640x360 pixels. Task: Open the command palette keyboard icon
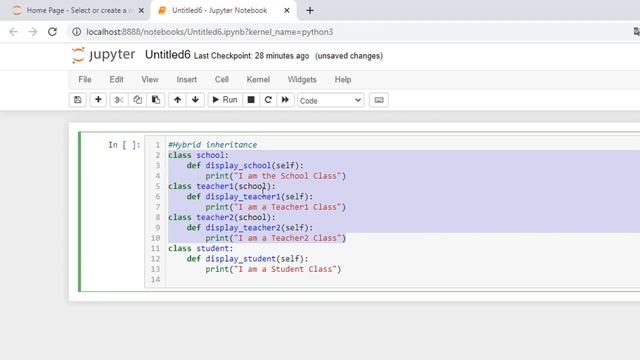pos(379,100)
